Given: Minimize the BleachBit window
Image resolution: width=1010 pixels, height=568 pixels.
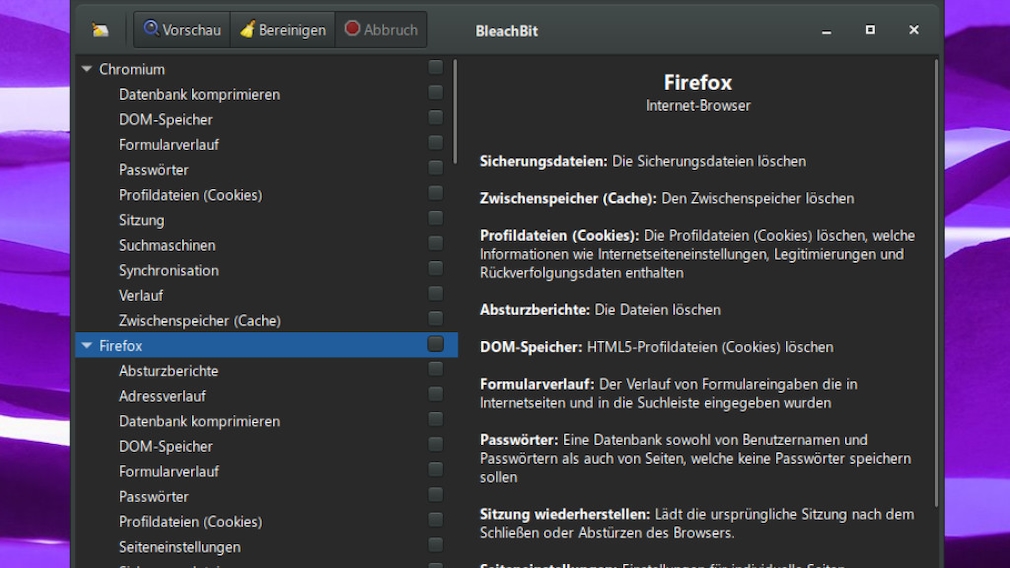Looking at the screenshot, I should click(x=827, y=31).
